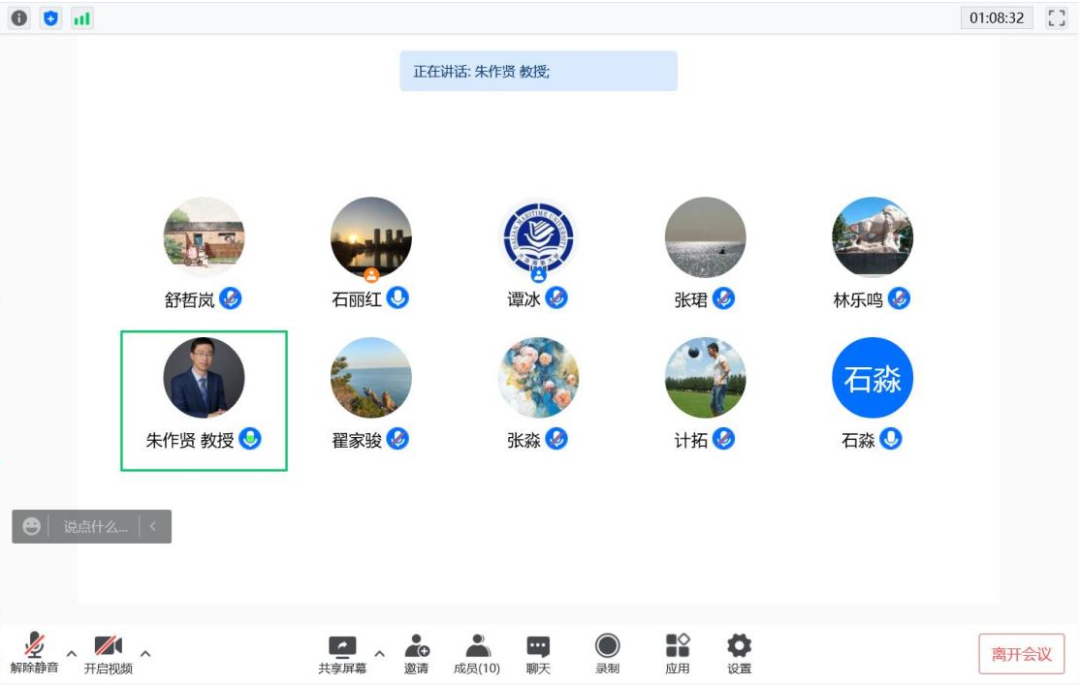Turn on camera with 开启视频
The image size is (1080, 685).
pyautogui.click(x=108, y=653)
